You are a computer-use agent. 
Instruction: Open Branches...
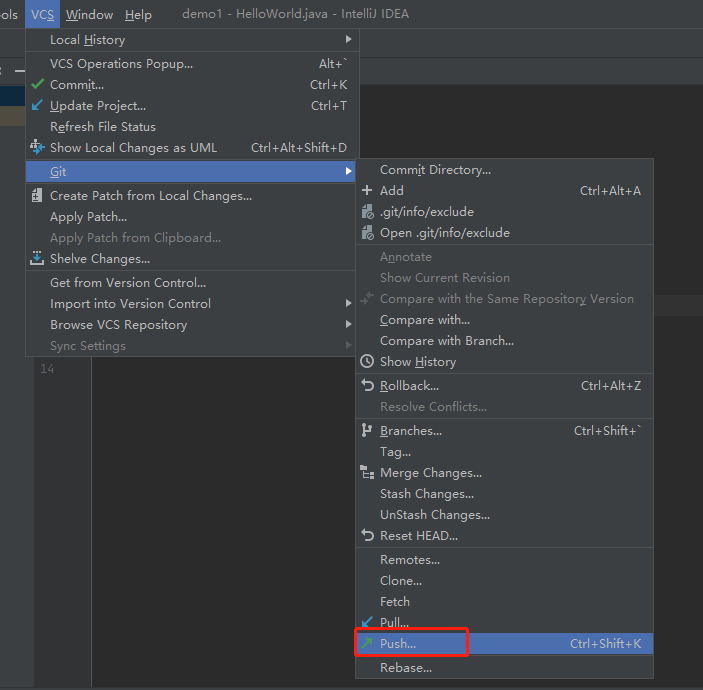[504, 430]
